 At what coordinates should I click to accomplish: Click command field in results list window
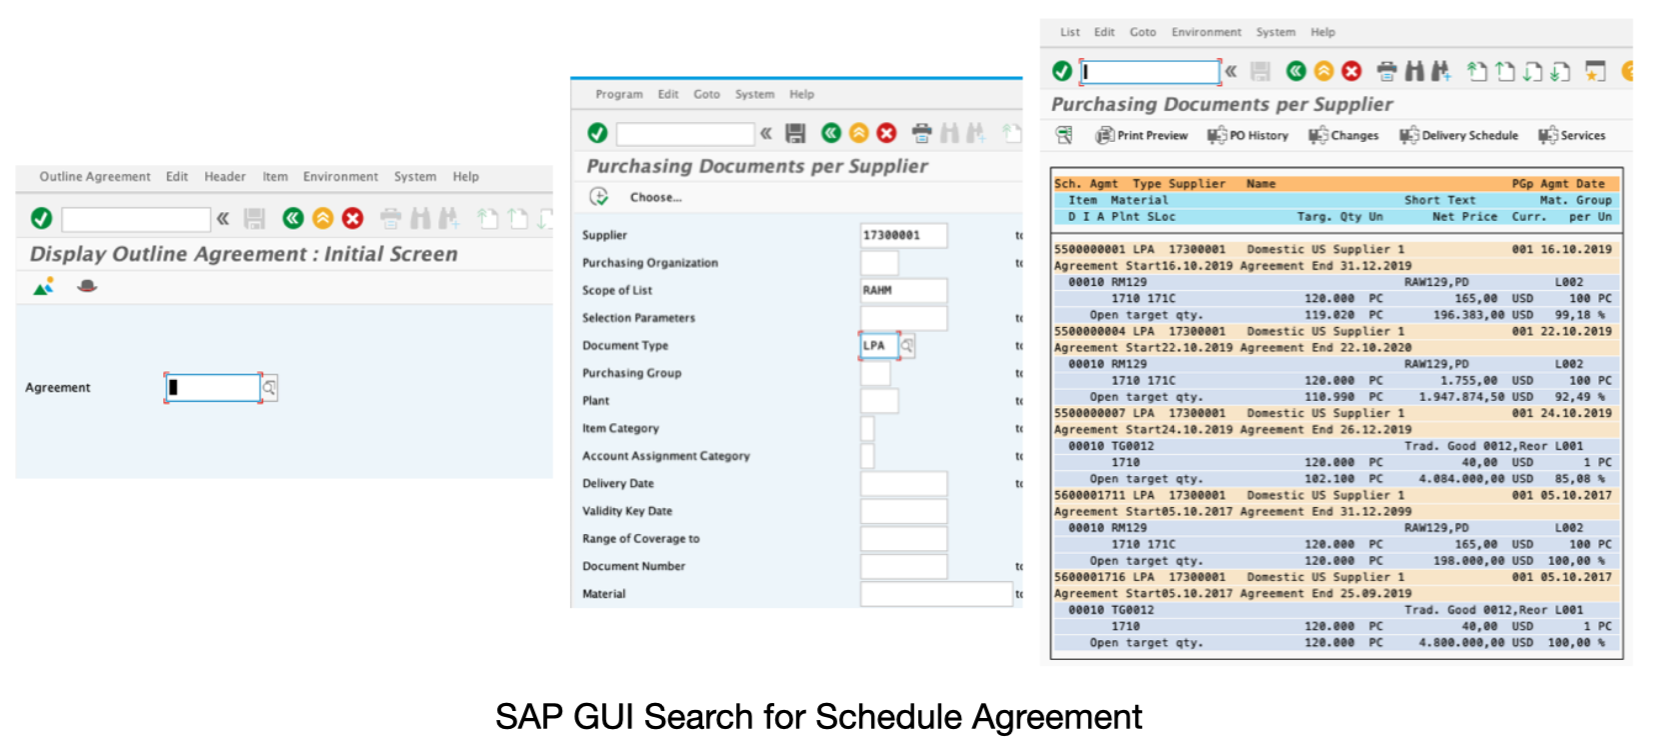coord(1150,71)
